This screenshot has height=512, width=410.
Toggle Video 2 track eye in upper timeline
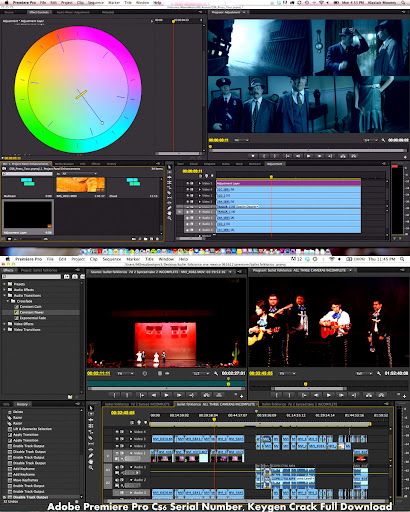188,201
